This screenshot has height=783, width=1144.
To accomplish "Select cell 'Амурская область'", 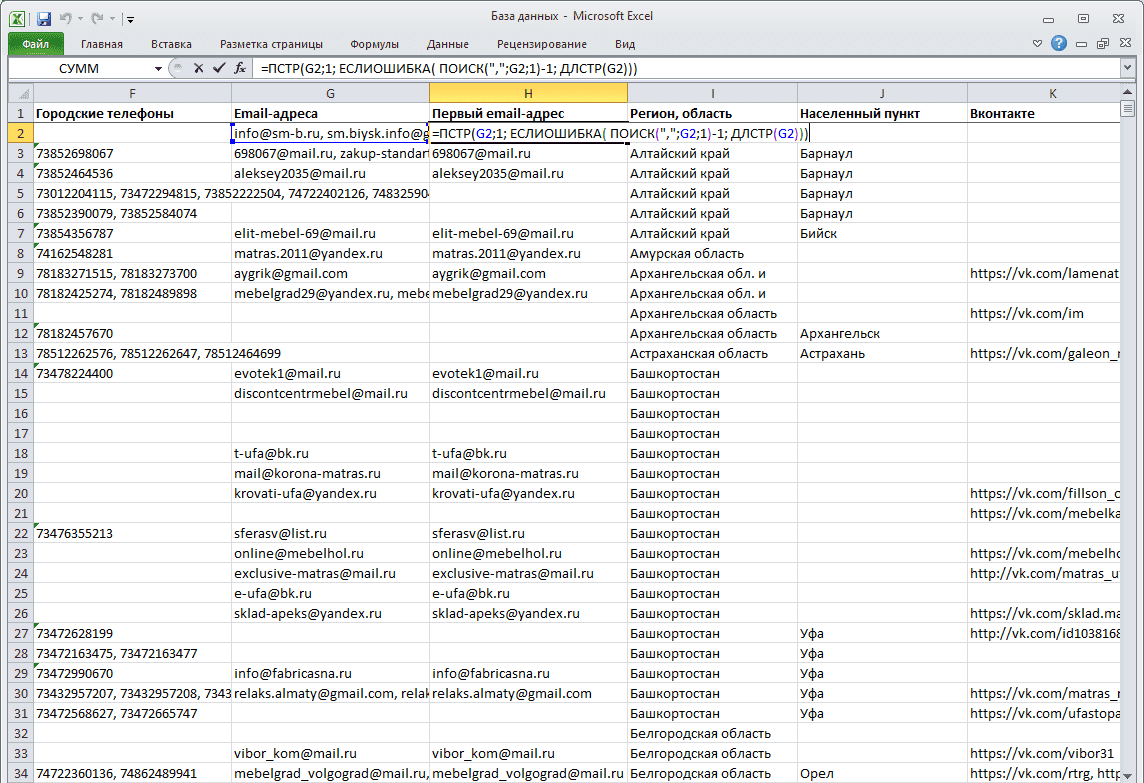I will pyautogui.click(x=712, y=254).
